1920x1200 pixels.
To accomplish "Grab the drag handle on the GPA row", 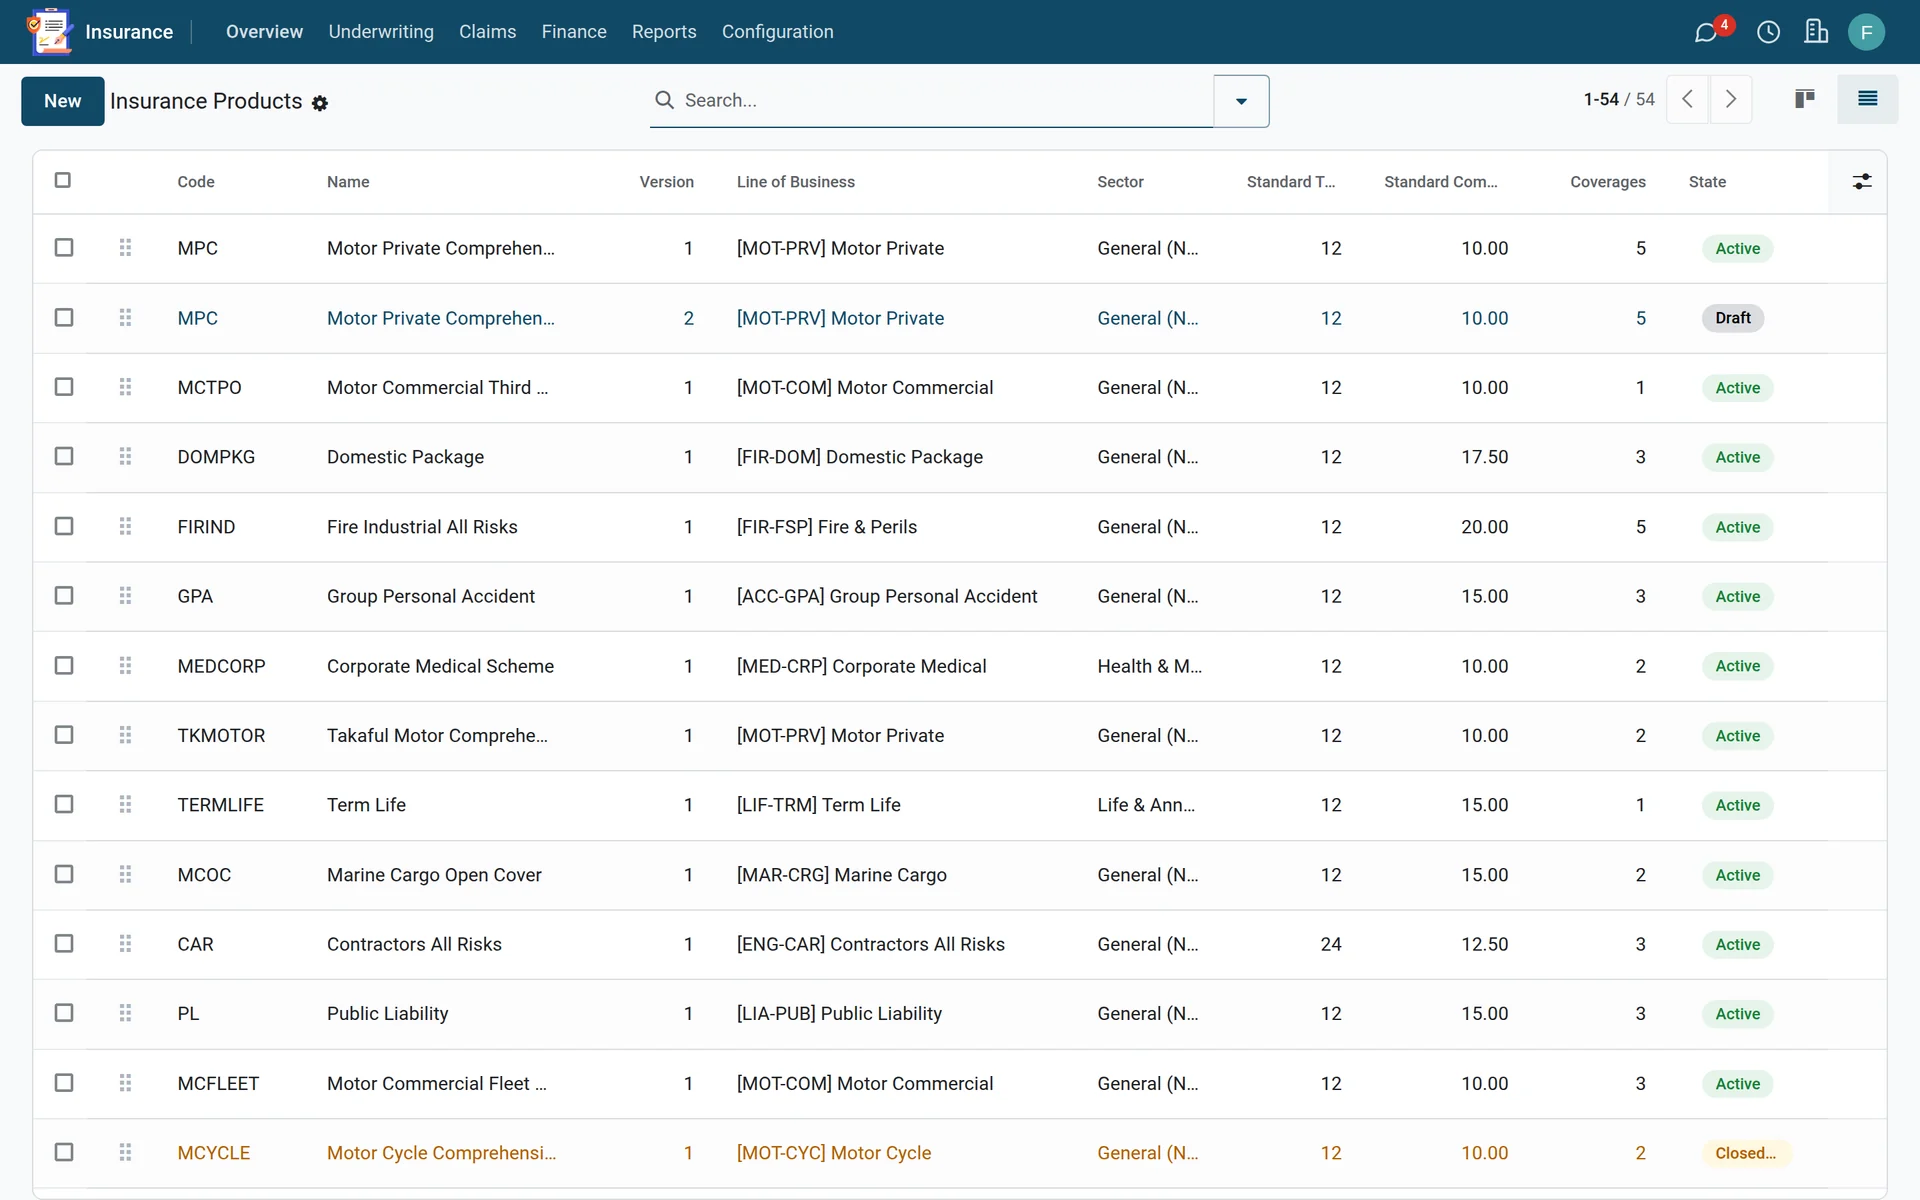I will [x=125, y=596].
